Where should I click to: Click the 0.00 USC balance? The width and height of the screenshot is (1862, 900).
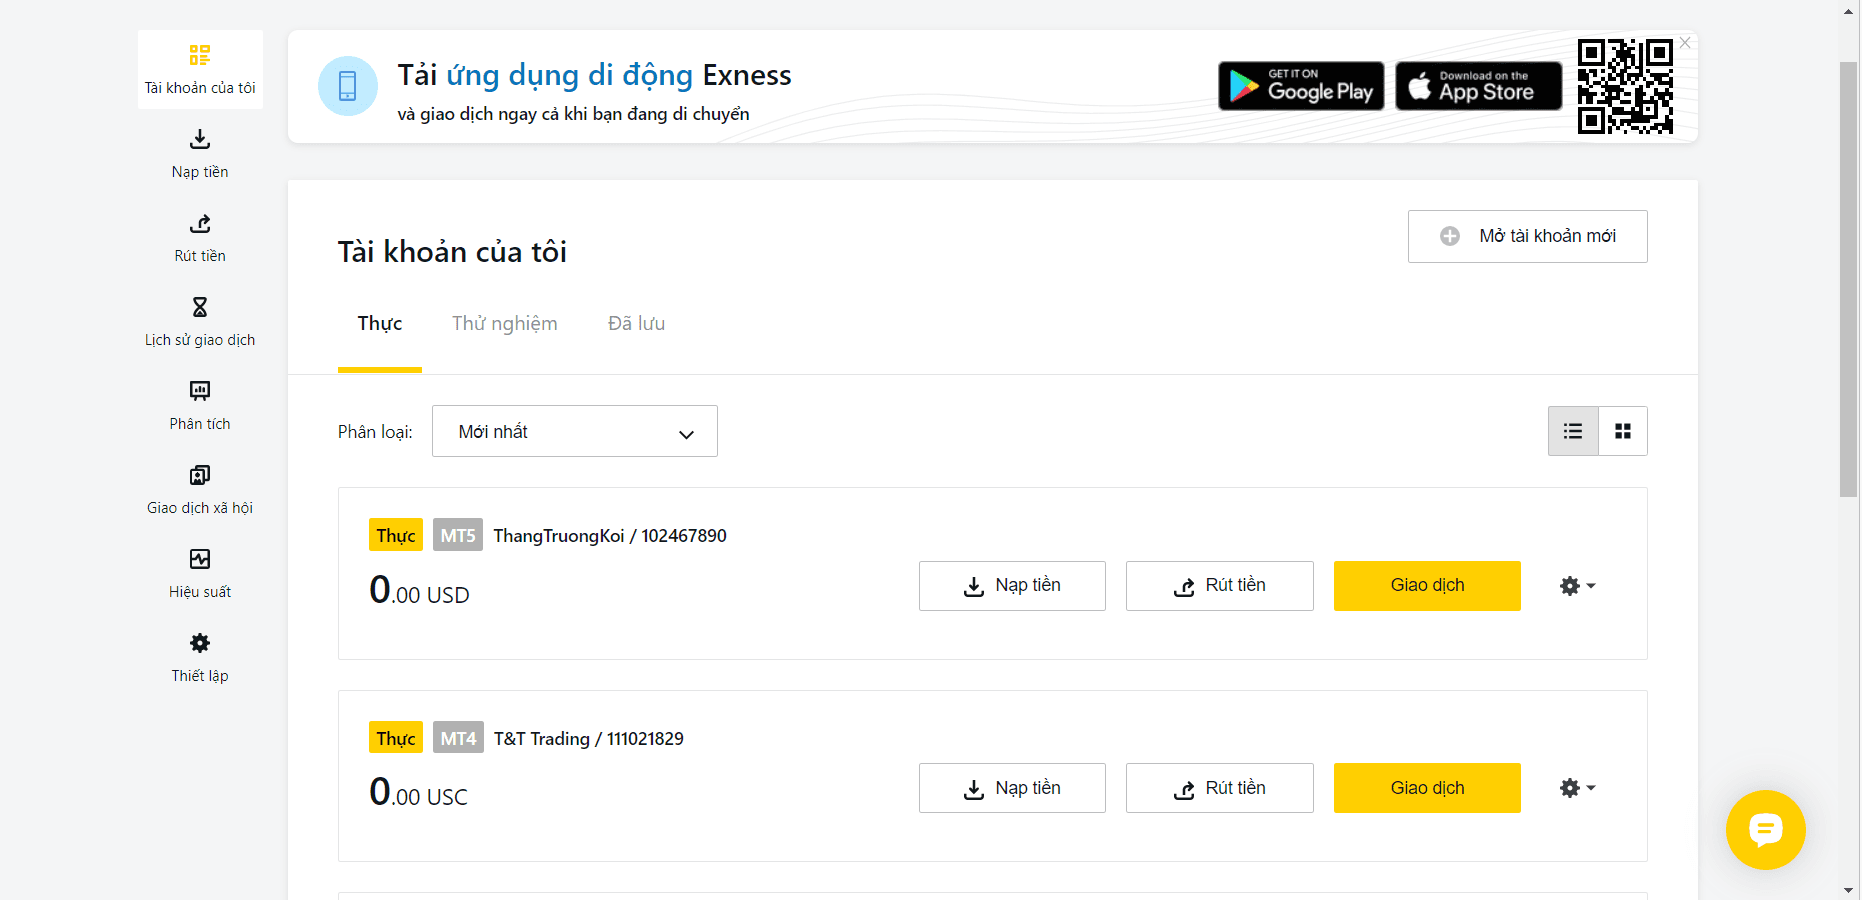418,792
